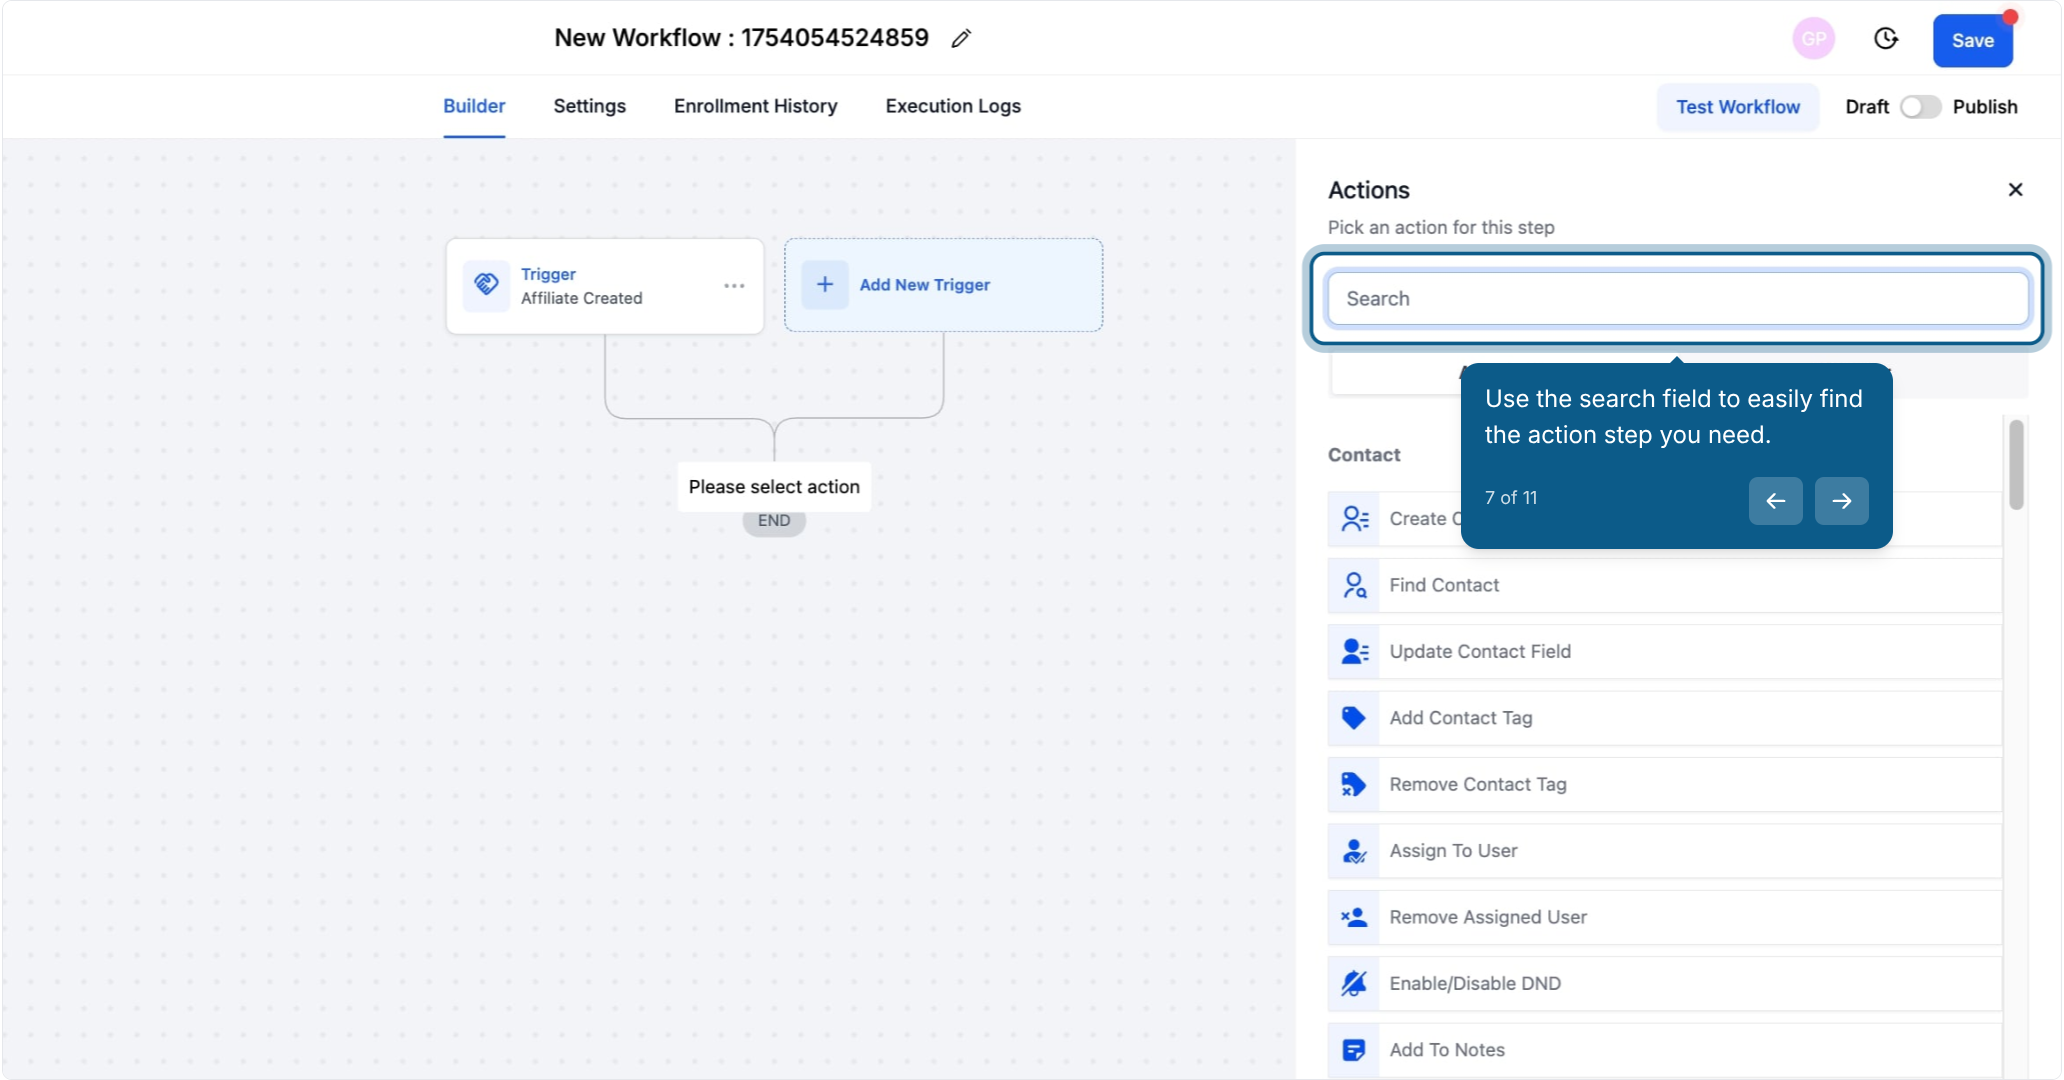
Task: Select the Assign To User icon
Action: tap(1354, 851)
